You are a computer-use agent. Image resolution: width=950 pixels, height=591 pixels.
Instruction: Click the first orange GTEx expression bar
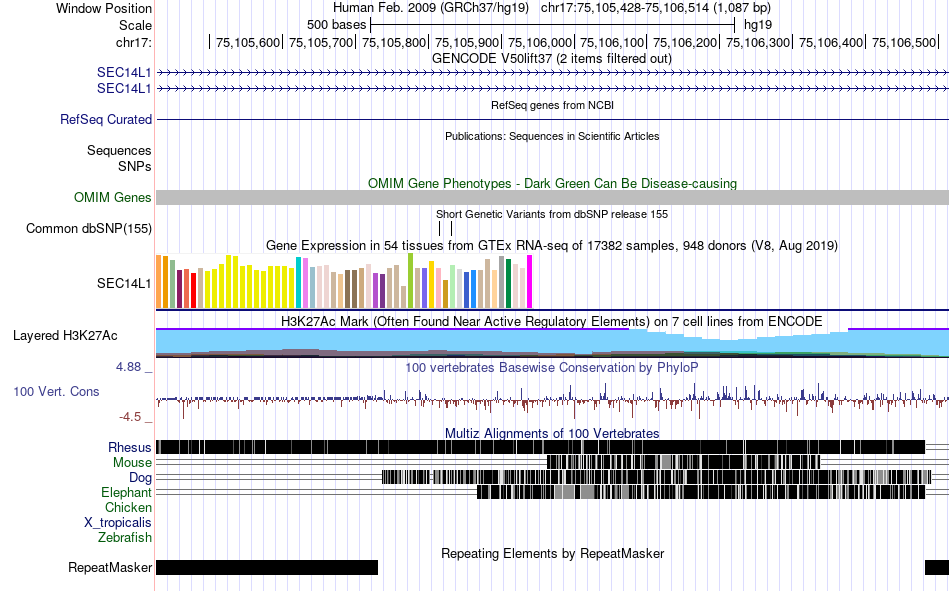(159, 282)
